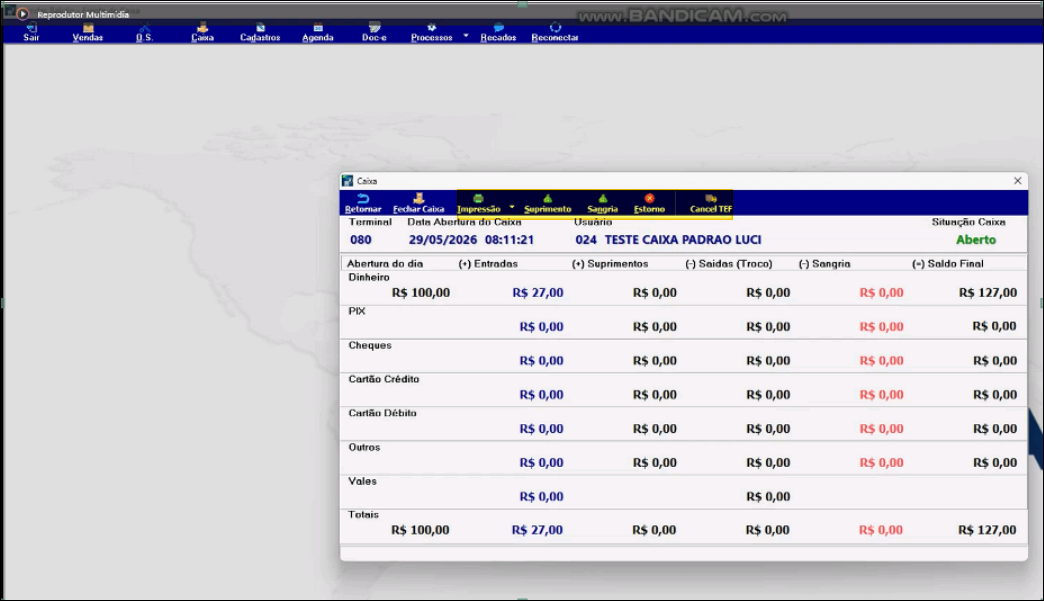The width and height of the screenshot is (1044, 601).
Task: Open the Recados toolbar item
Action: tap(498, 33)
